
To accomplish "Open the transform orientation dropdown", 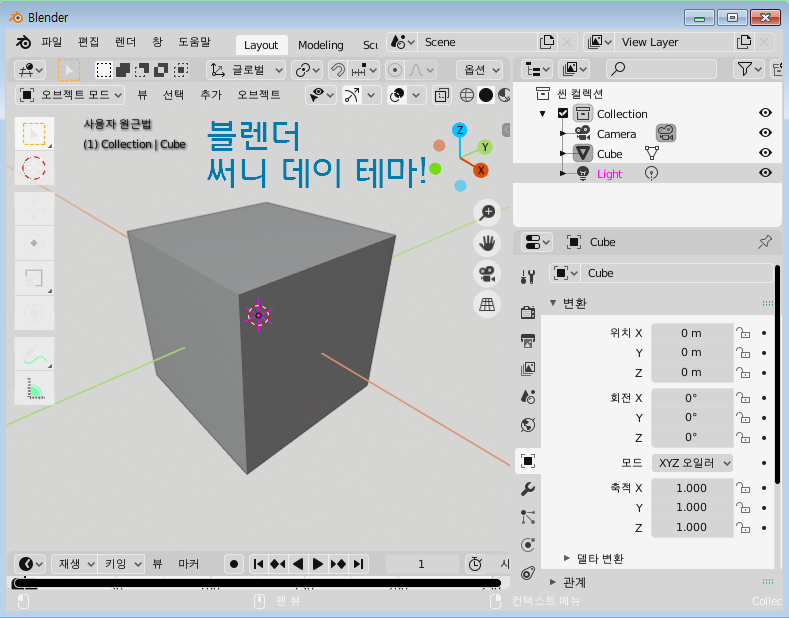I will (x=246, y=70).
